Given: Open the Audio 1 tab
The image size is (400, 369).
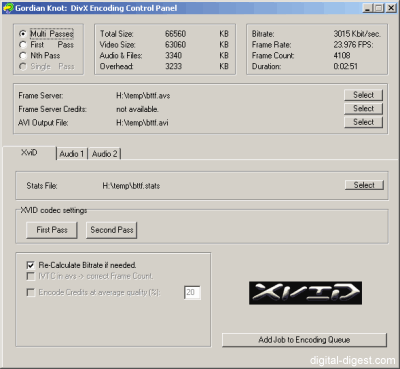Looking at the screenshot, I should click(72, 154).
